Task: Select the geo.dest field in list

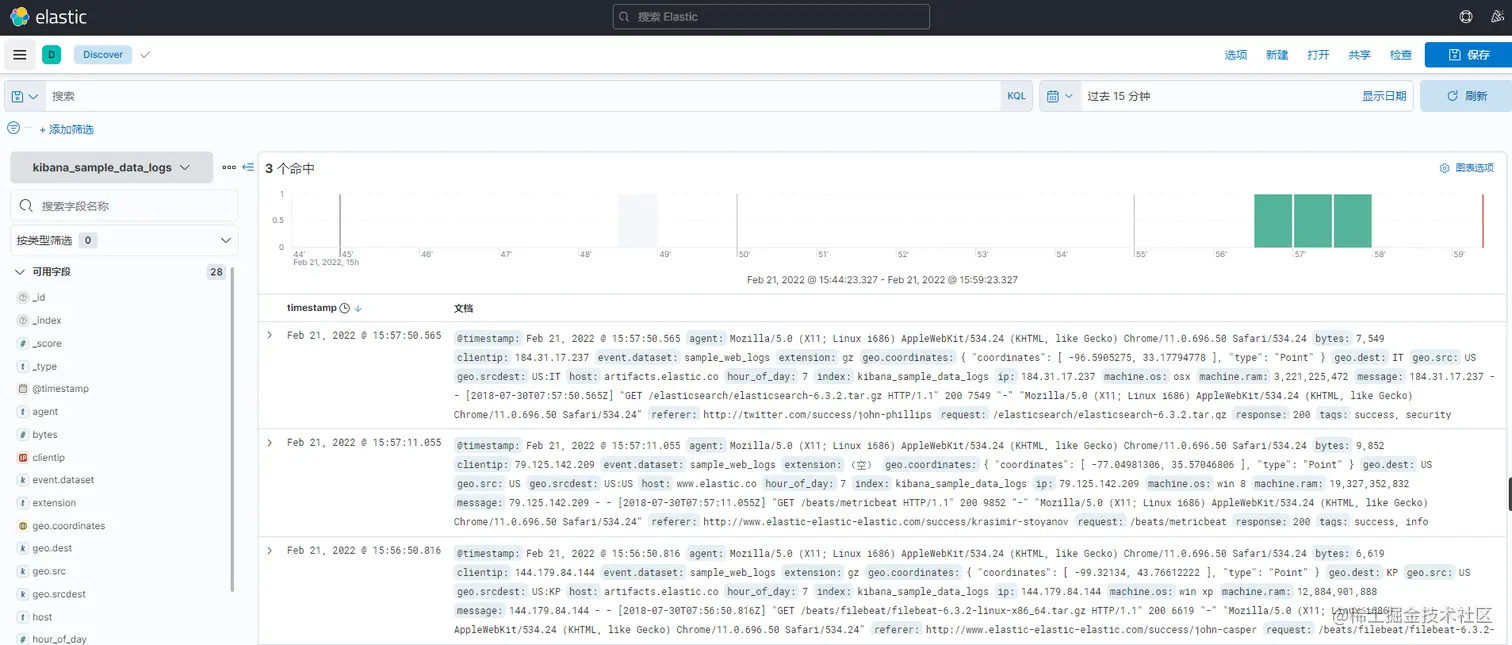Action: (52, 548)
